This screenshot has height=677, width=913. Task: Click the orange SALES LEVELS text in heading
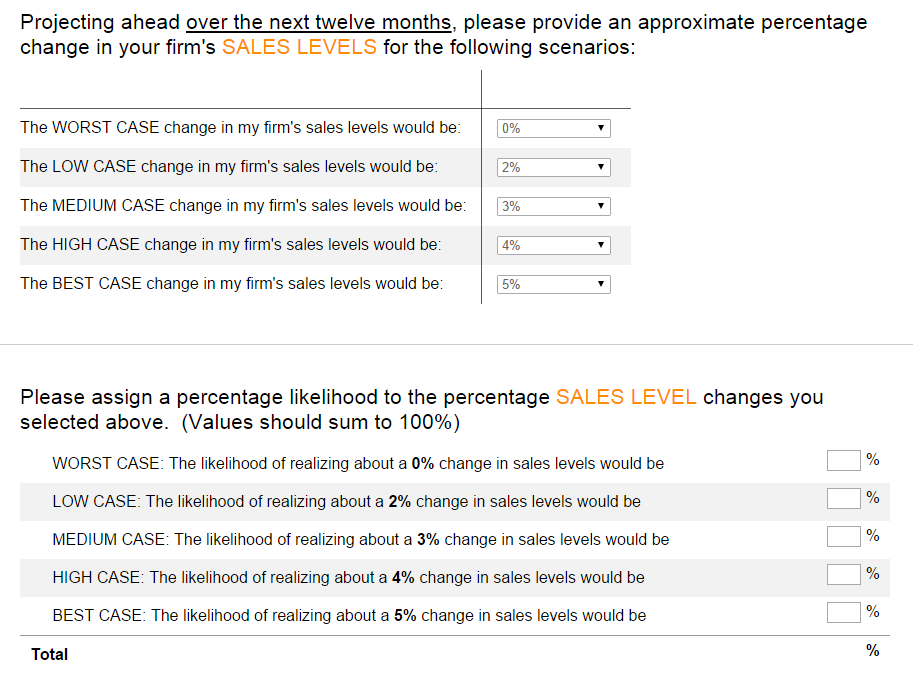pyautogui.click(x=299, y=47)
